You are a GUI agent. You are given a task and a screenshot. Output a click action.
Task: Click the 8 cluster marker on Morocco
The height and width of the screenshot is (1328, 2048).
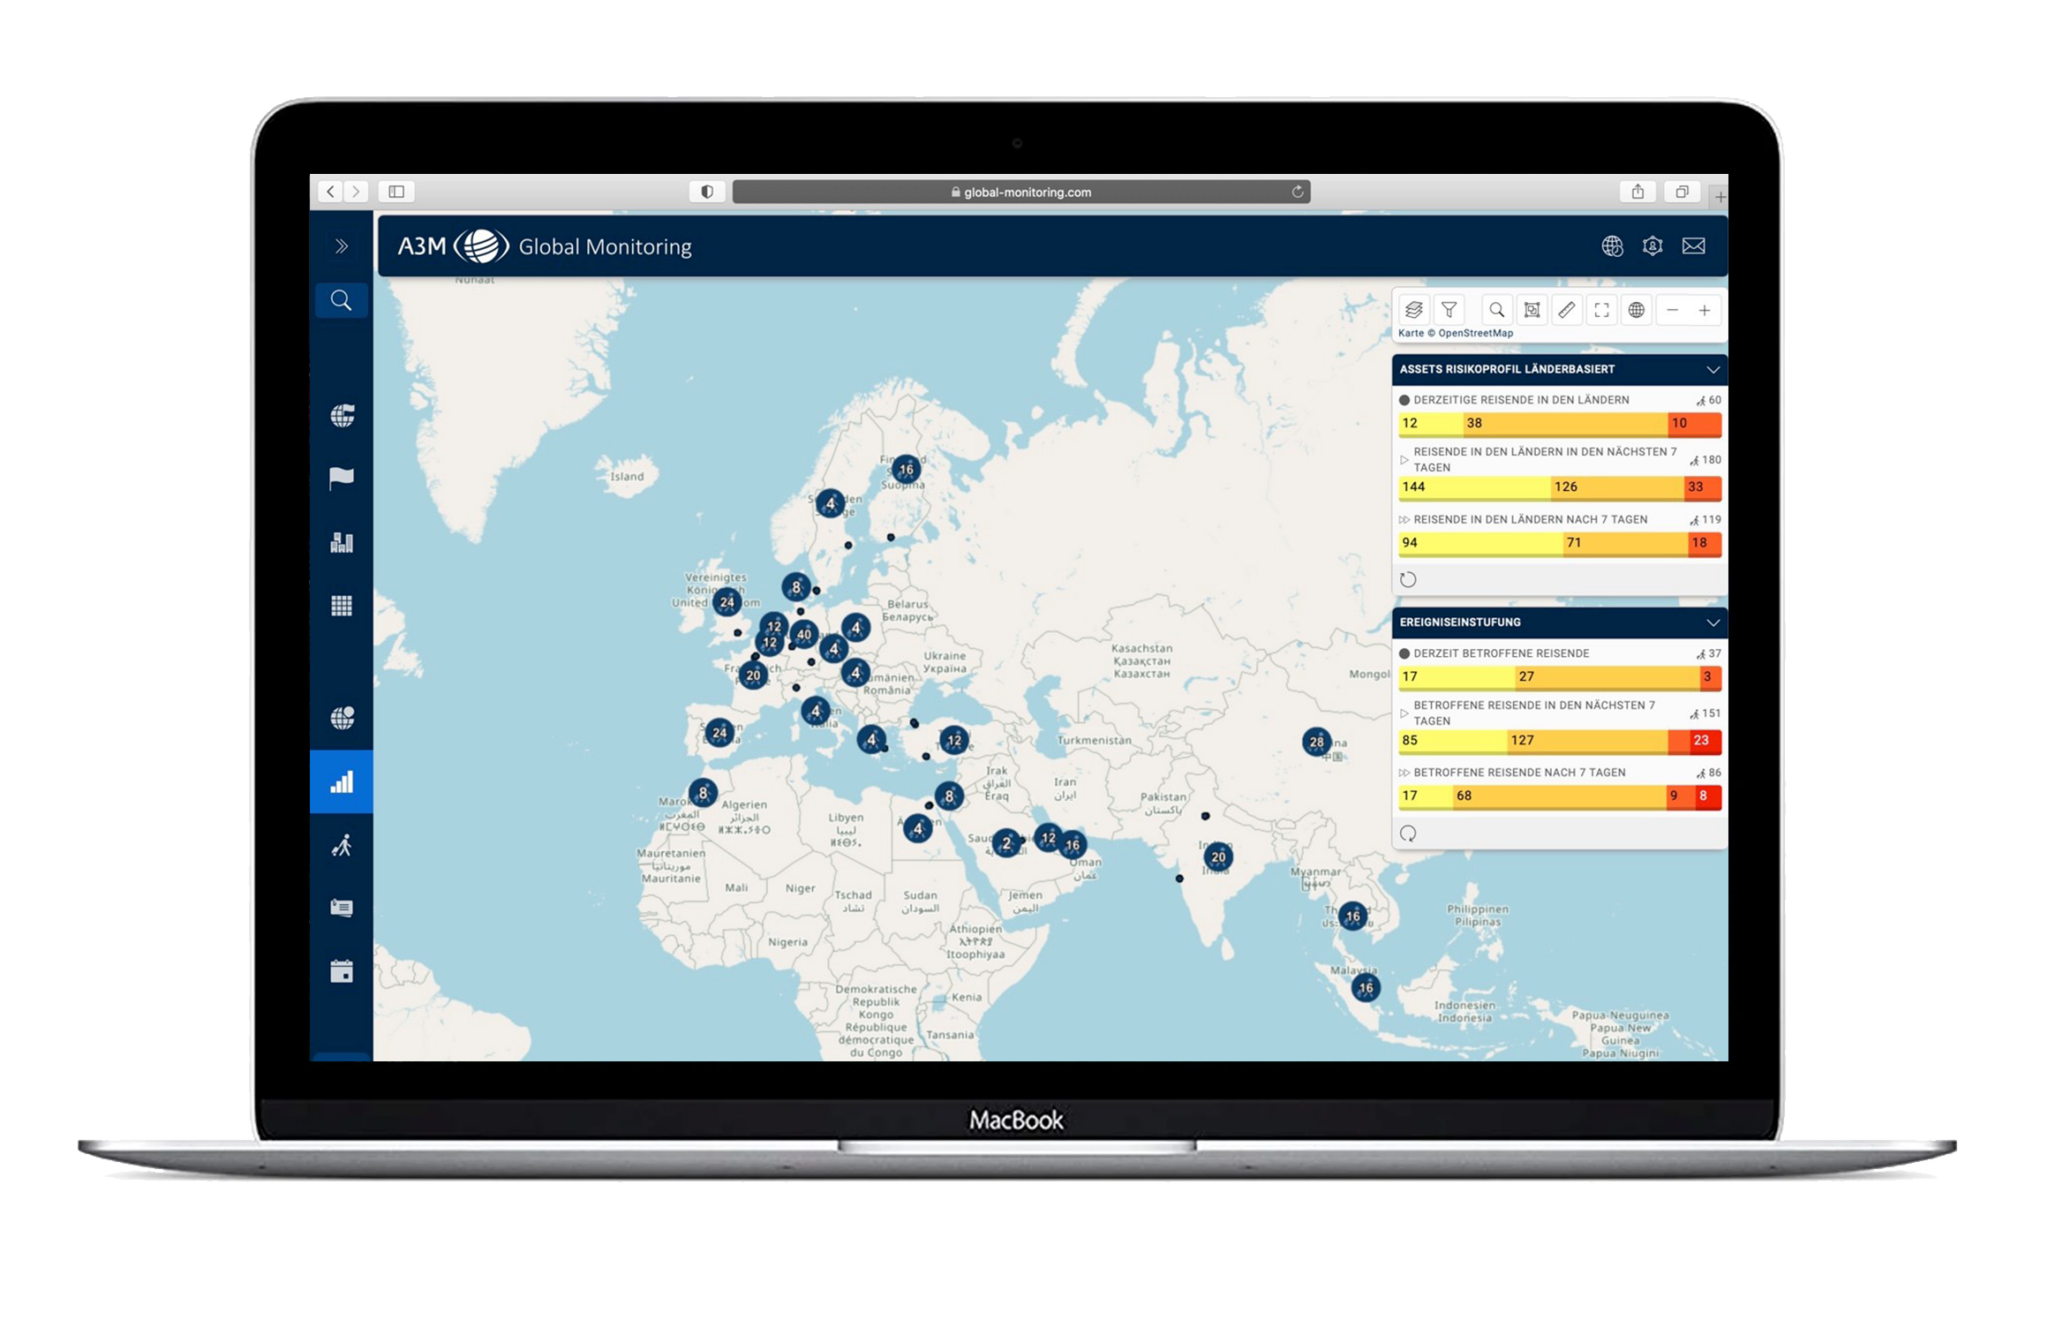tap(703, 793)
